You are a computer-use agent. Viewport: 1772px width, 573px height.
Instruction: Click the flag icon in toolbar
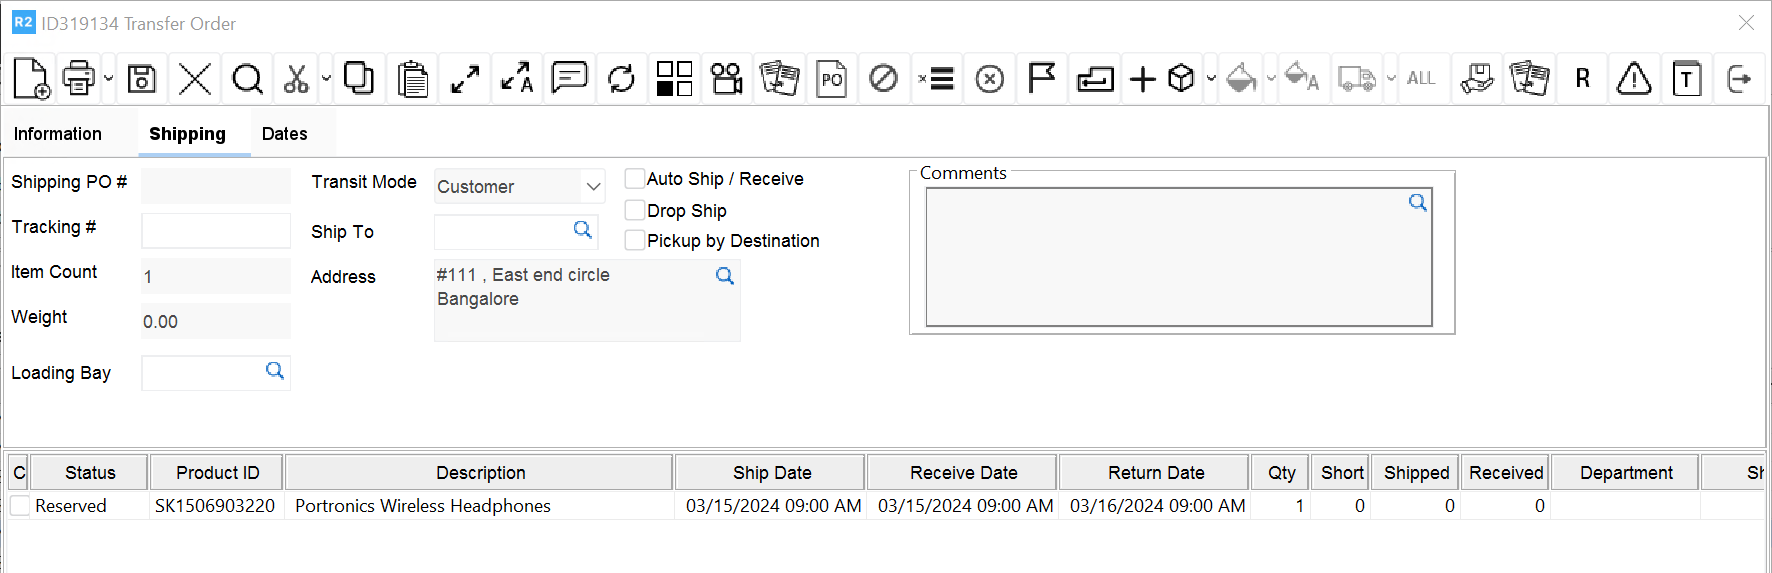[1041, 78]
